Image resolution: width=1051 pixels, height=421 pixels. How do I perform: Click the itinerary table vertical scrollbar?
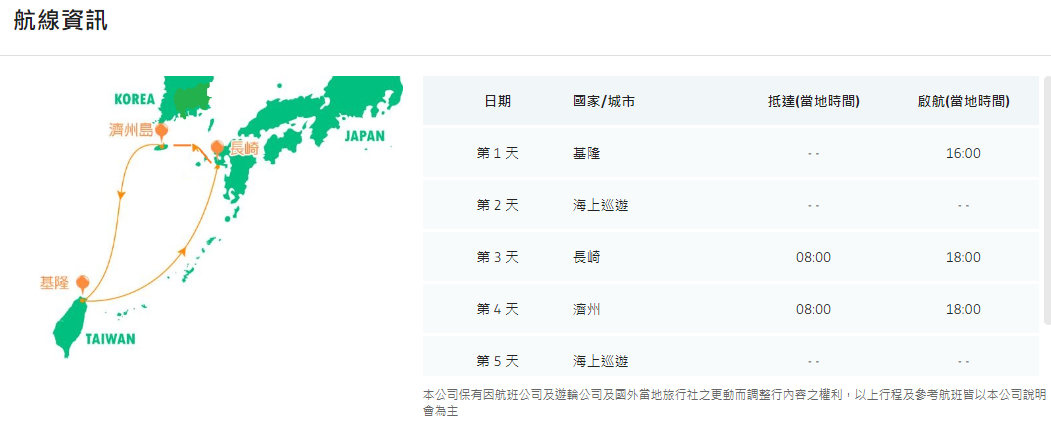click(x=1047, y=201)
